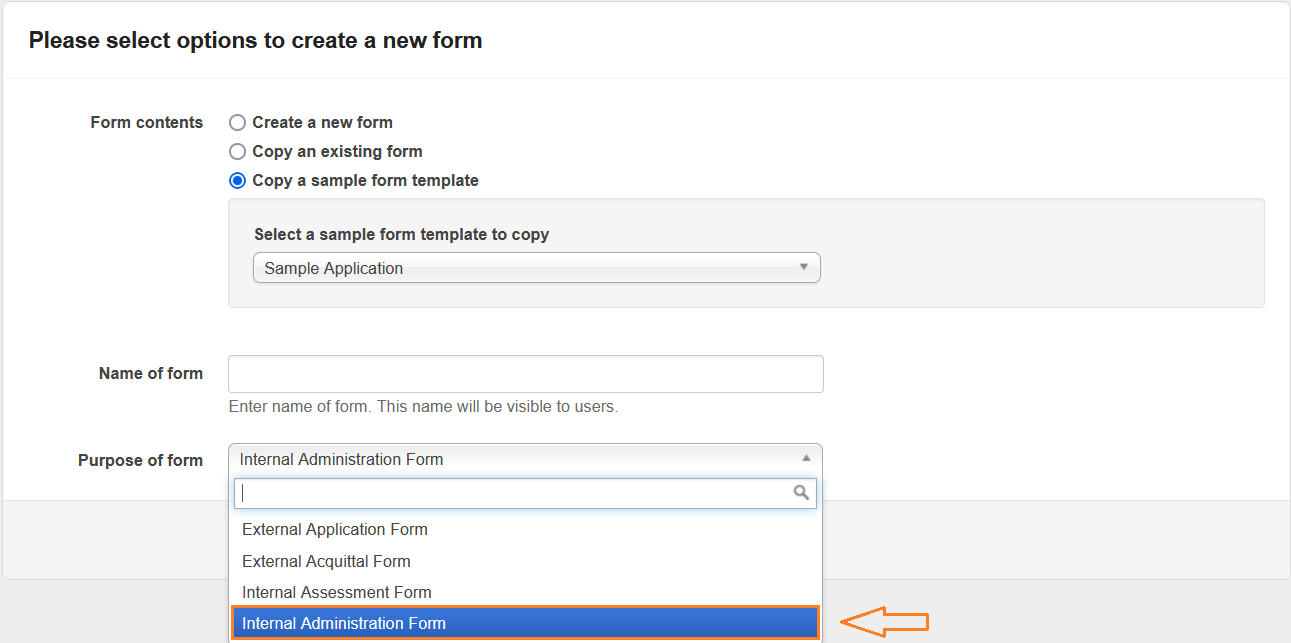Click the "Select a sample form template to copy" label
The width and height of the screenshot is (1291, 643).
tap(401, 234)
